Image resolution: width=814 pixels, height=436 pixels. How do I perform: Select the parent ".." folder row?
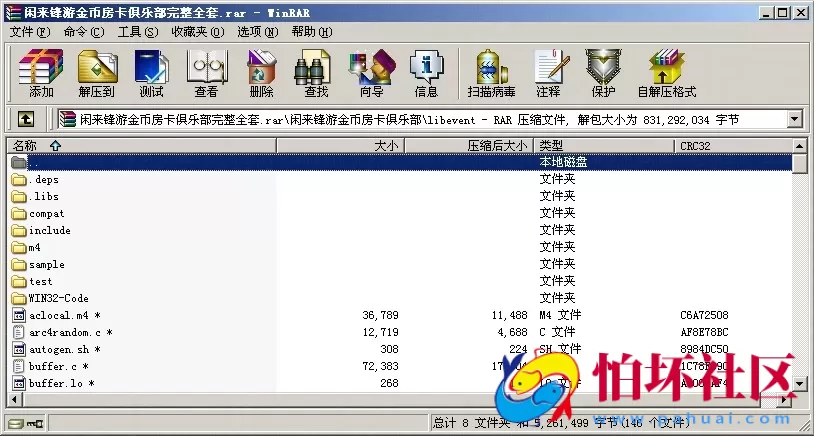(x=400, y=162)
